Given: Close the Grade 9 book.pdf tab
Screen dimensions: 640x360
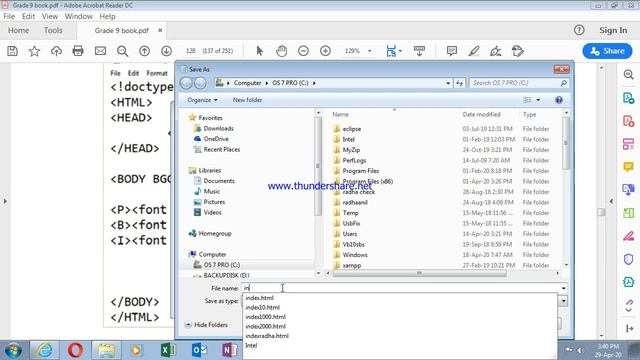Looking at the screenshot, I should 160,30.
